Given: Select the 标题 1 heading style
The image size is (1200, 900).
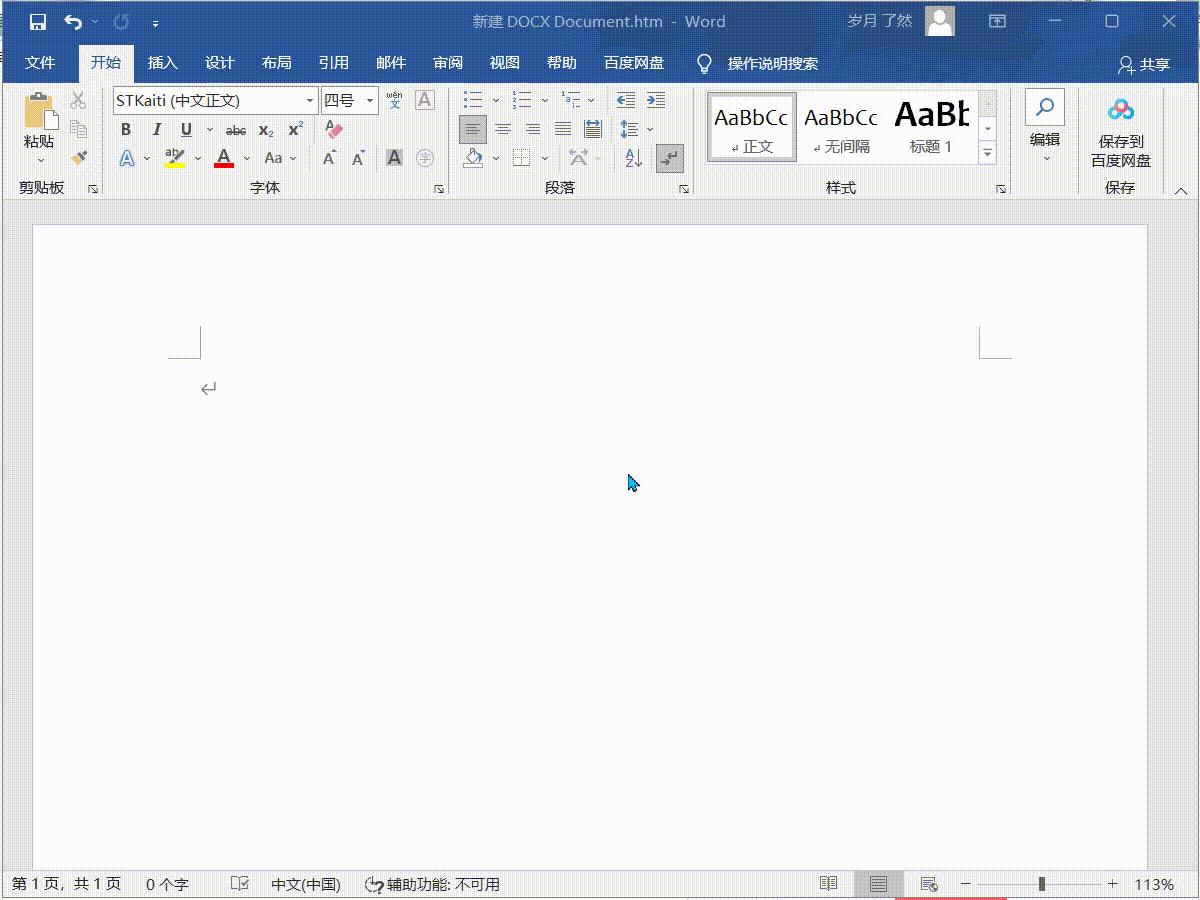Looking at the screenshot, I should pos(931,126).
